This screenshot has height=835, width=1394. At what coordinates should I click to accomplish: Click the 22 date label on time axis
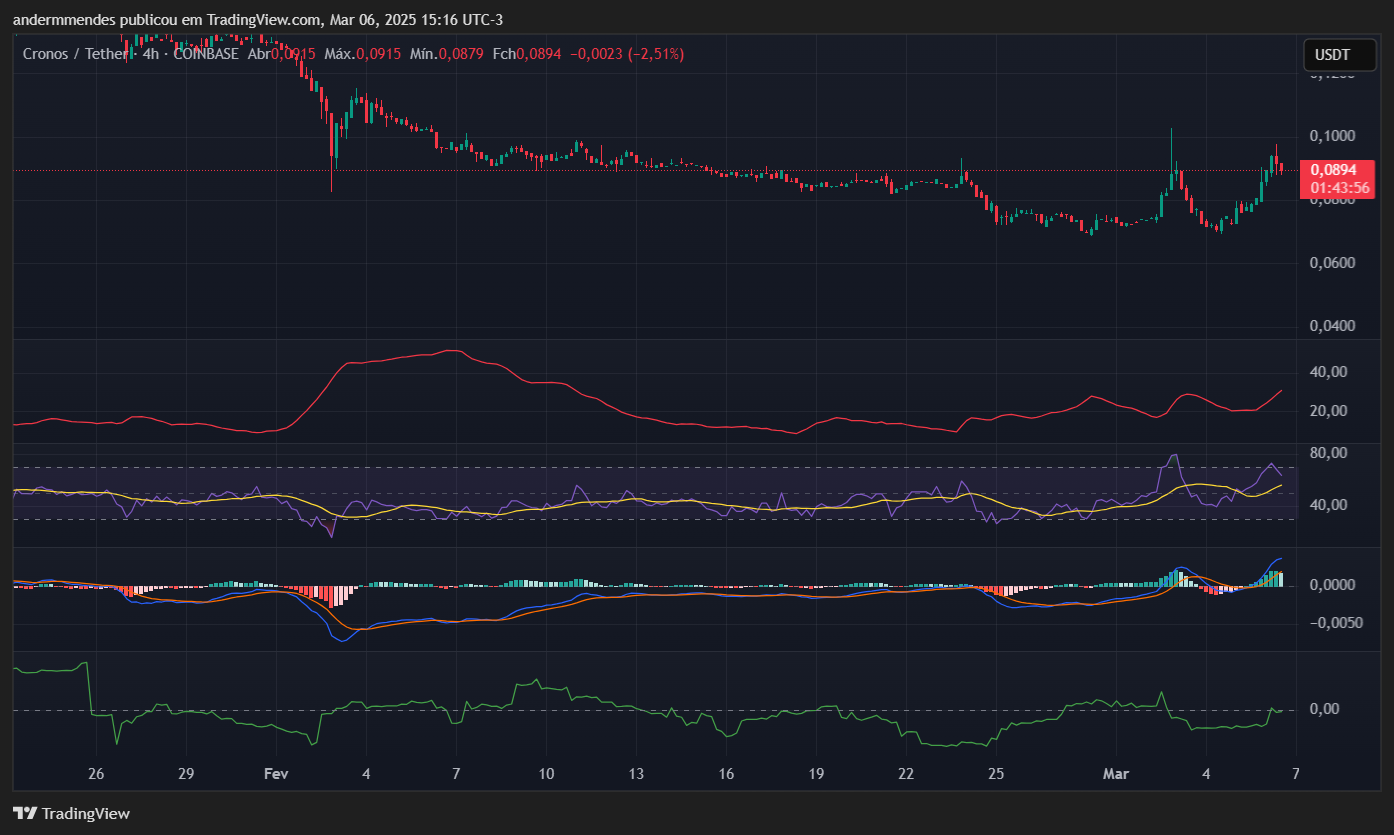[x=906, y=774]
